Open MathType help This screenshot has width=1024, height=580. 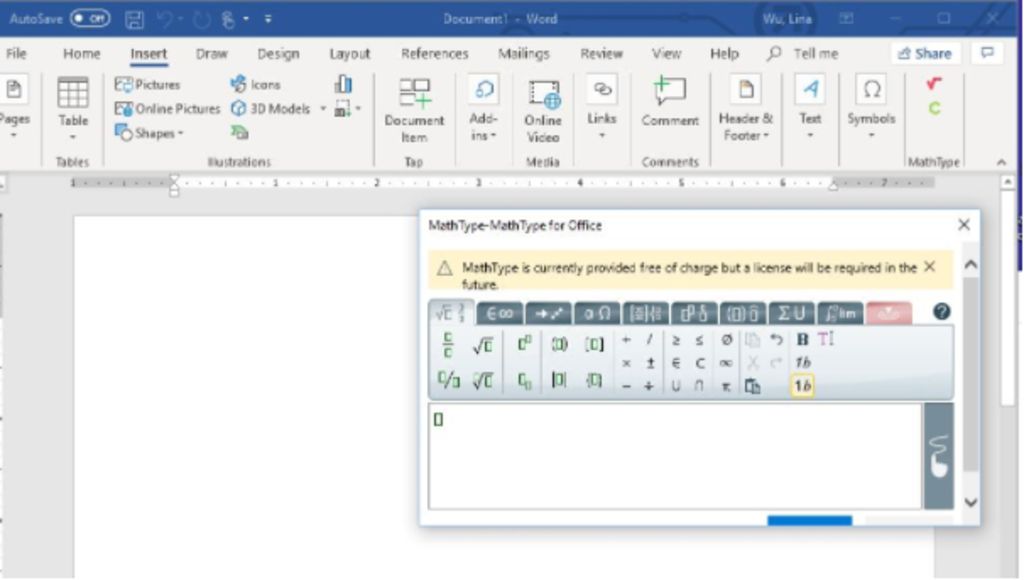click(x=941, y=312)
